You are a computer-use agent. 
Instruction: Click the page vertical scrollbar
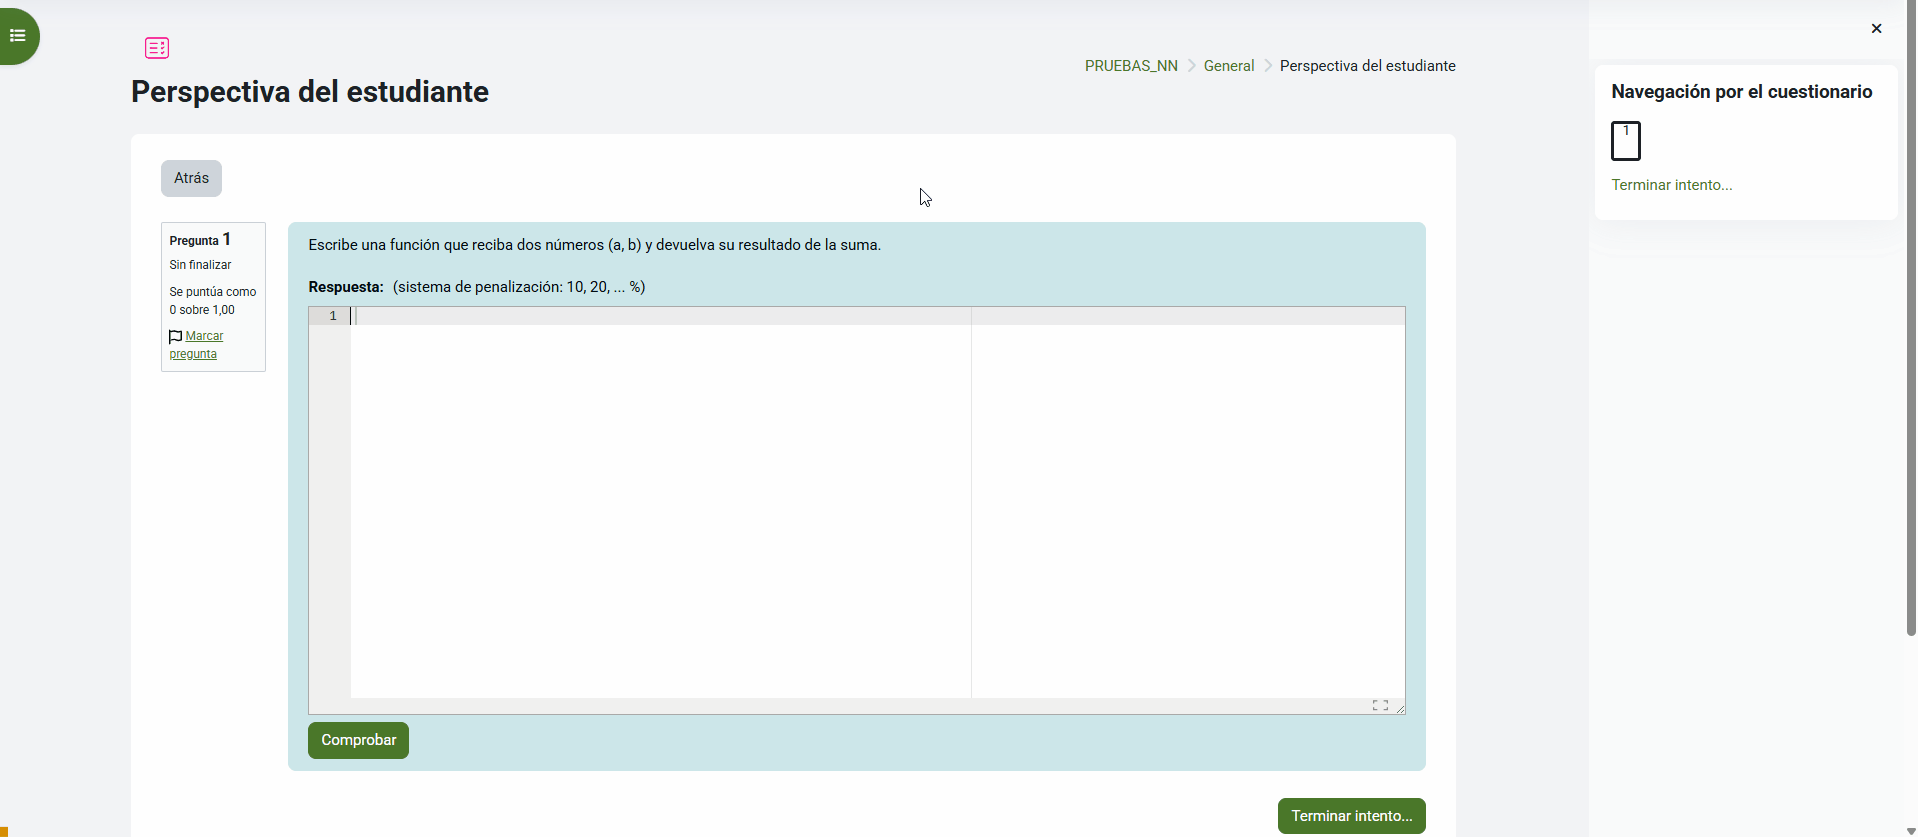[x=1911, y=320]
